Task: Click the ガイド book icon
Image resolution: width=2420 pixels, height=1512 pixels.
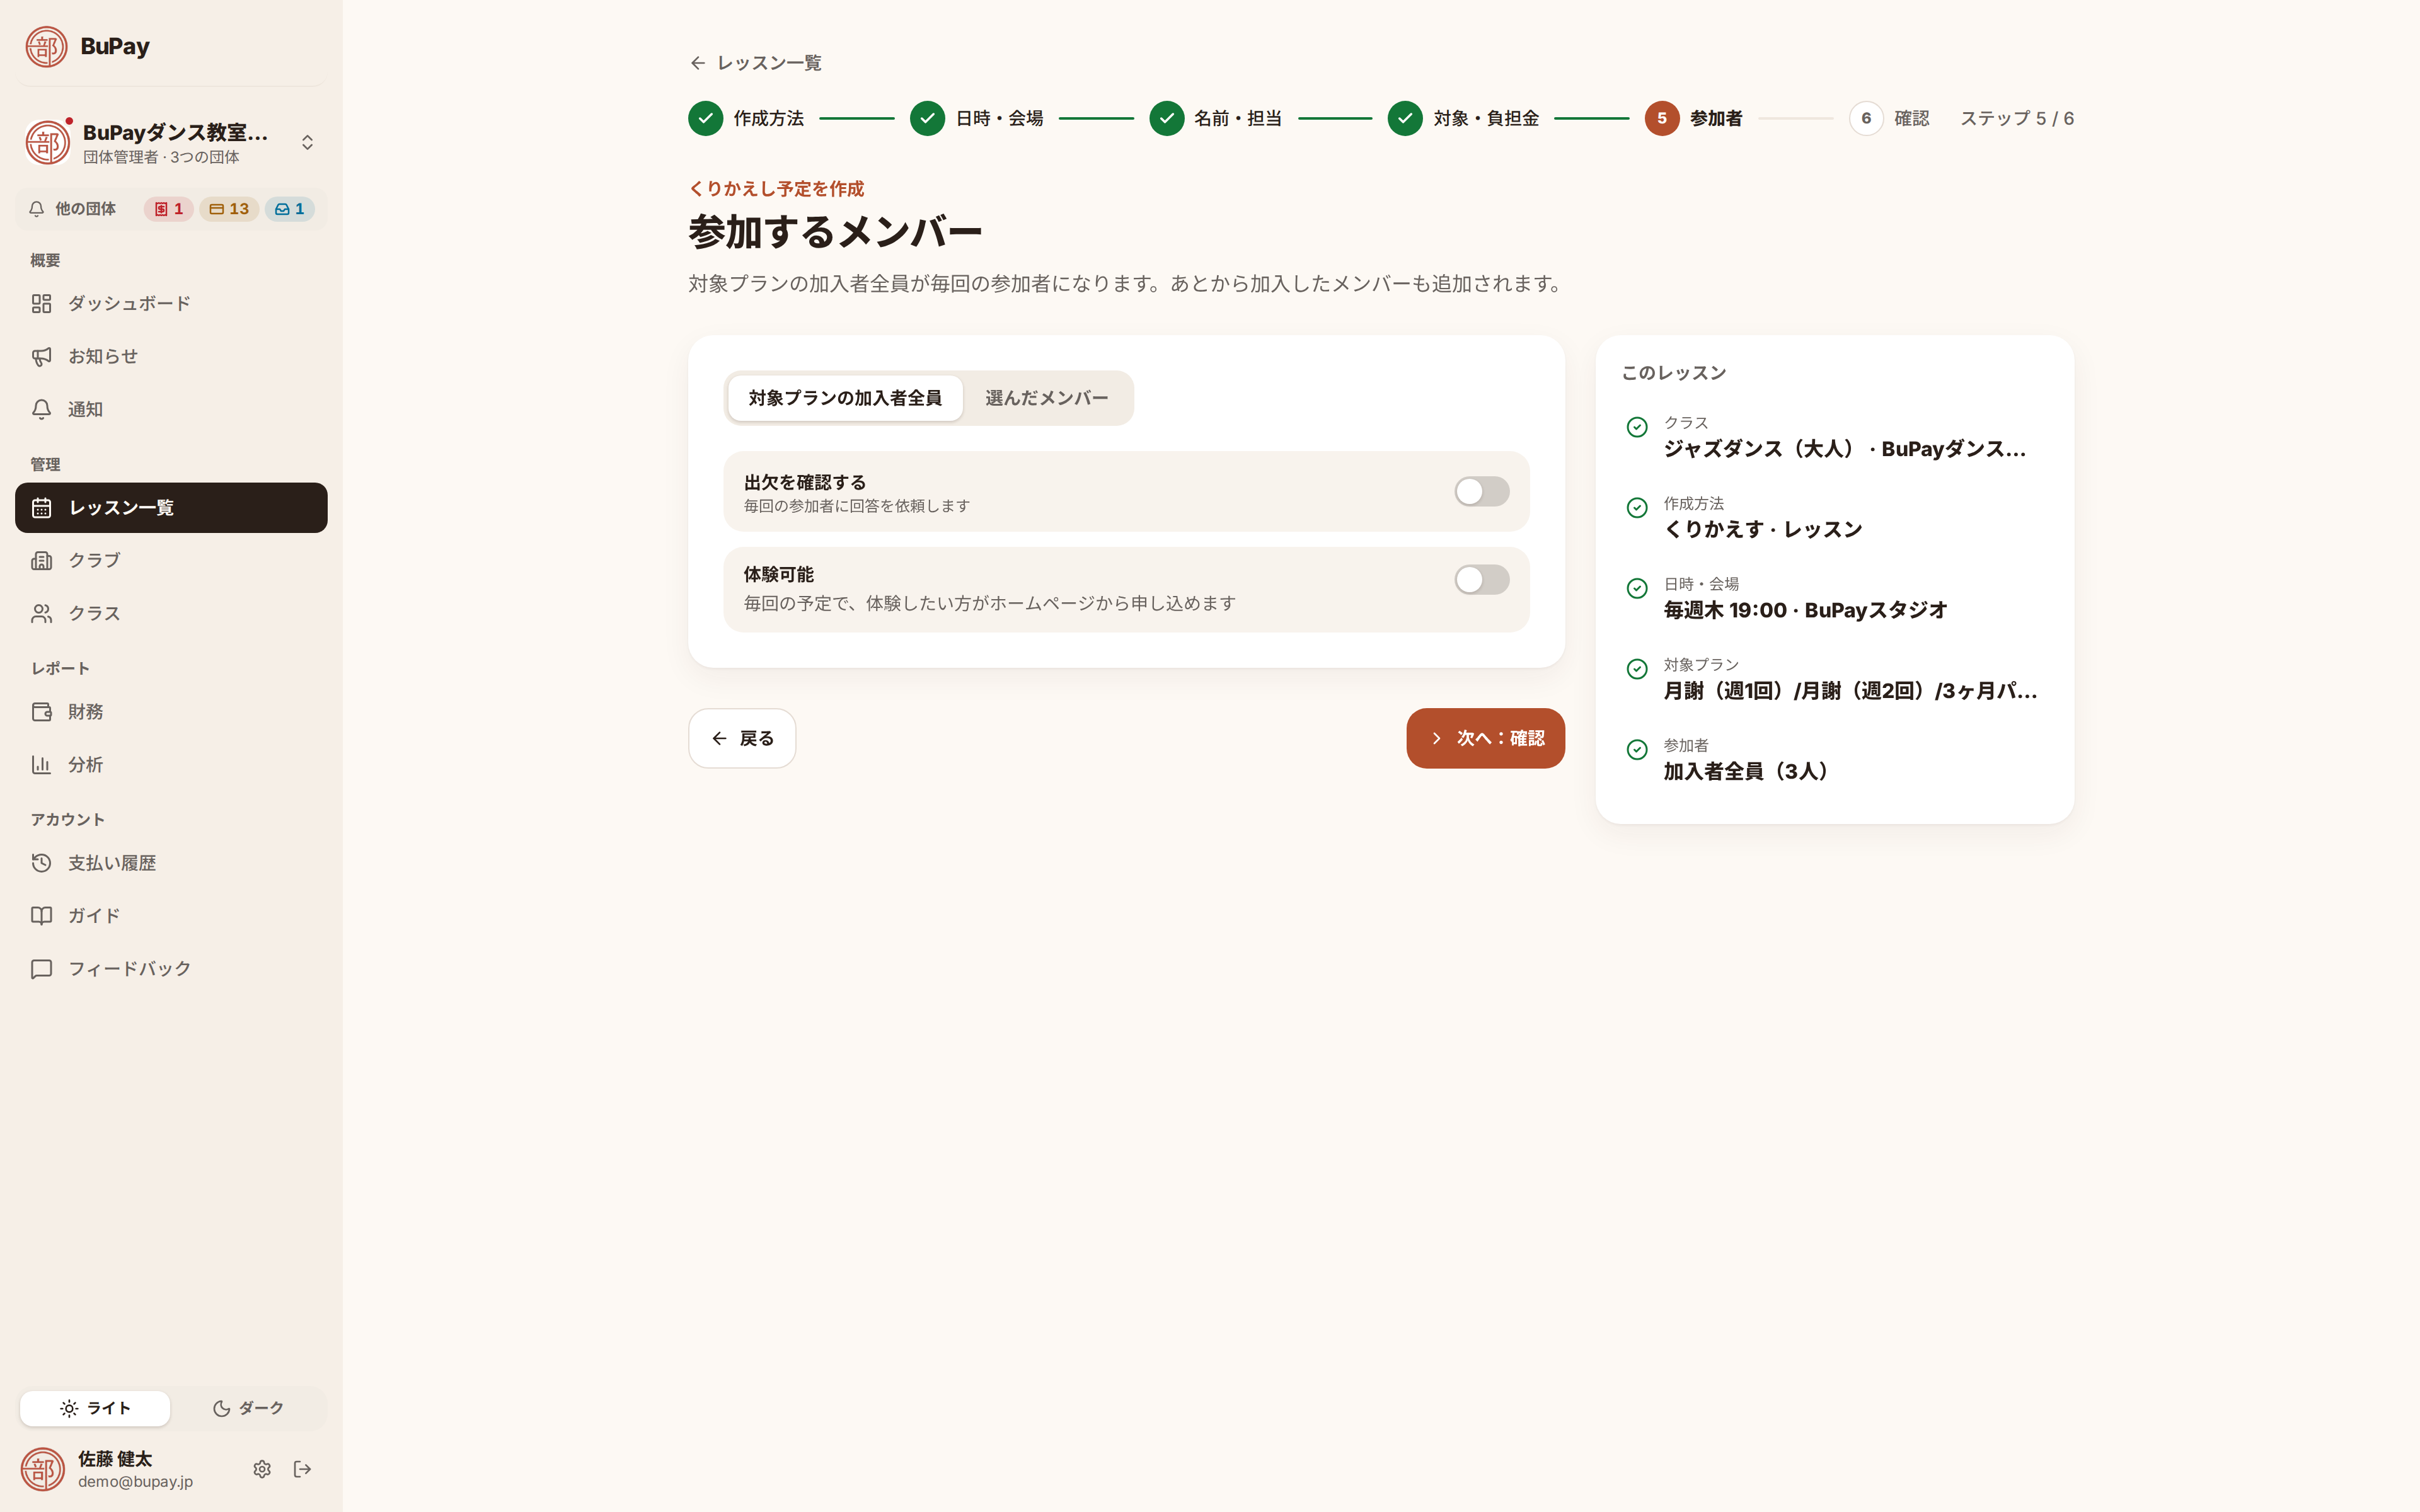Action: [x=41, y=916]
